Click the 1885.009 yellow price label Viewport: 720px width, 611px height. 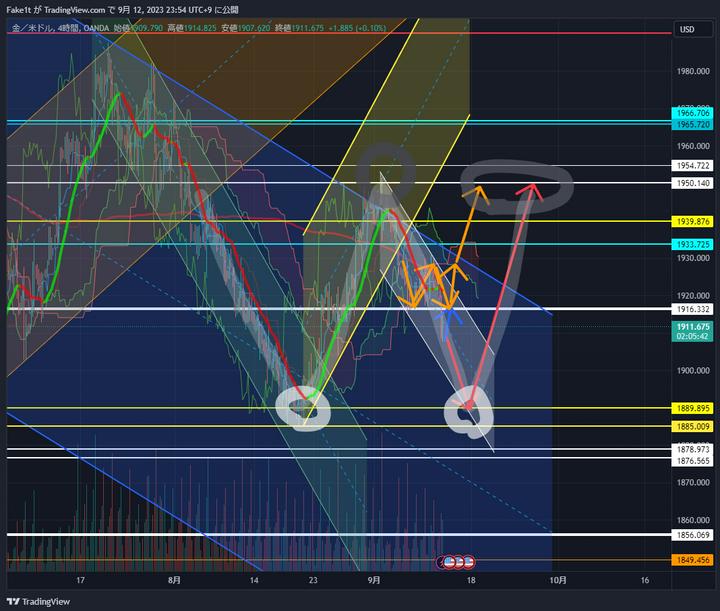tap(693, 426)
